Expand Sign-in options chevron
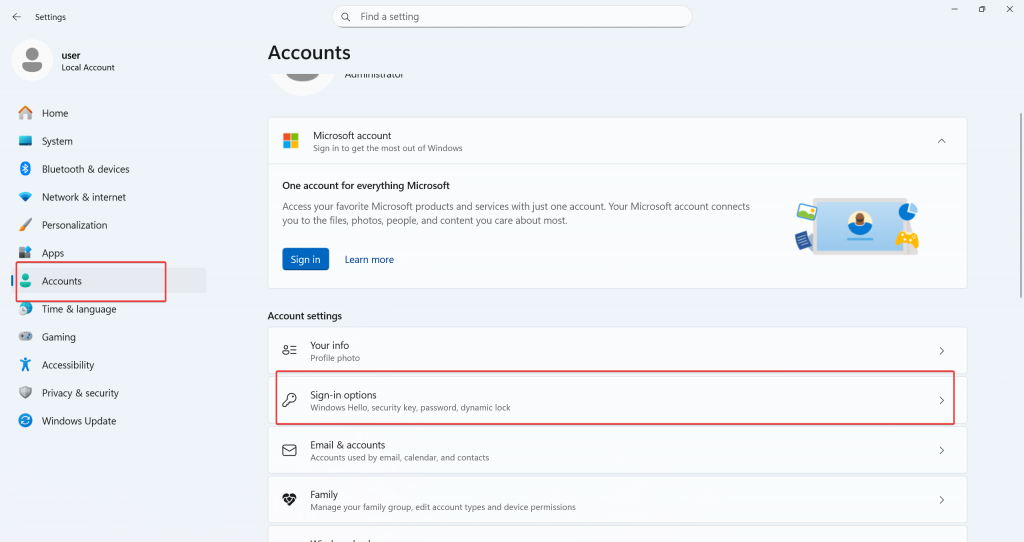The width and height of the screenshot is (1024, 542). pyautogui.click(x=941, y=401)
